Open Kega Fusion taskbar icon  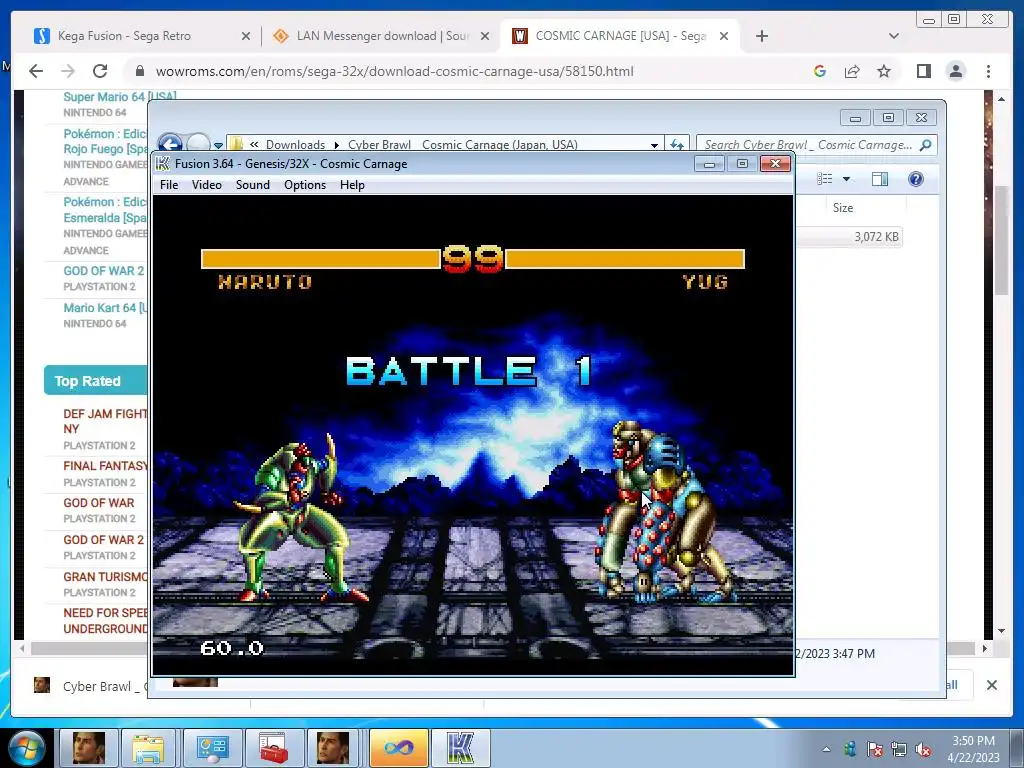(461, 748)
